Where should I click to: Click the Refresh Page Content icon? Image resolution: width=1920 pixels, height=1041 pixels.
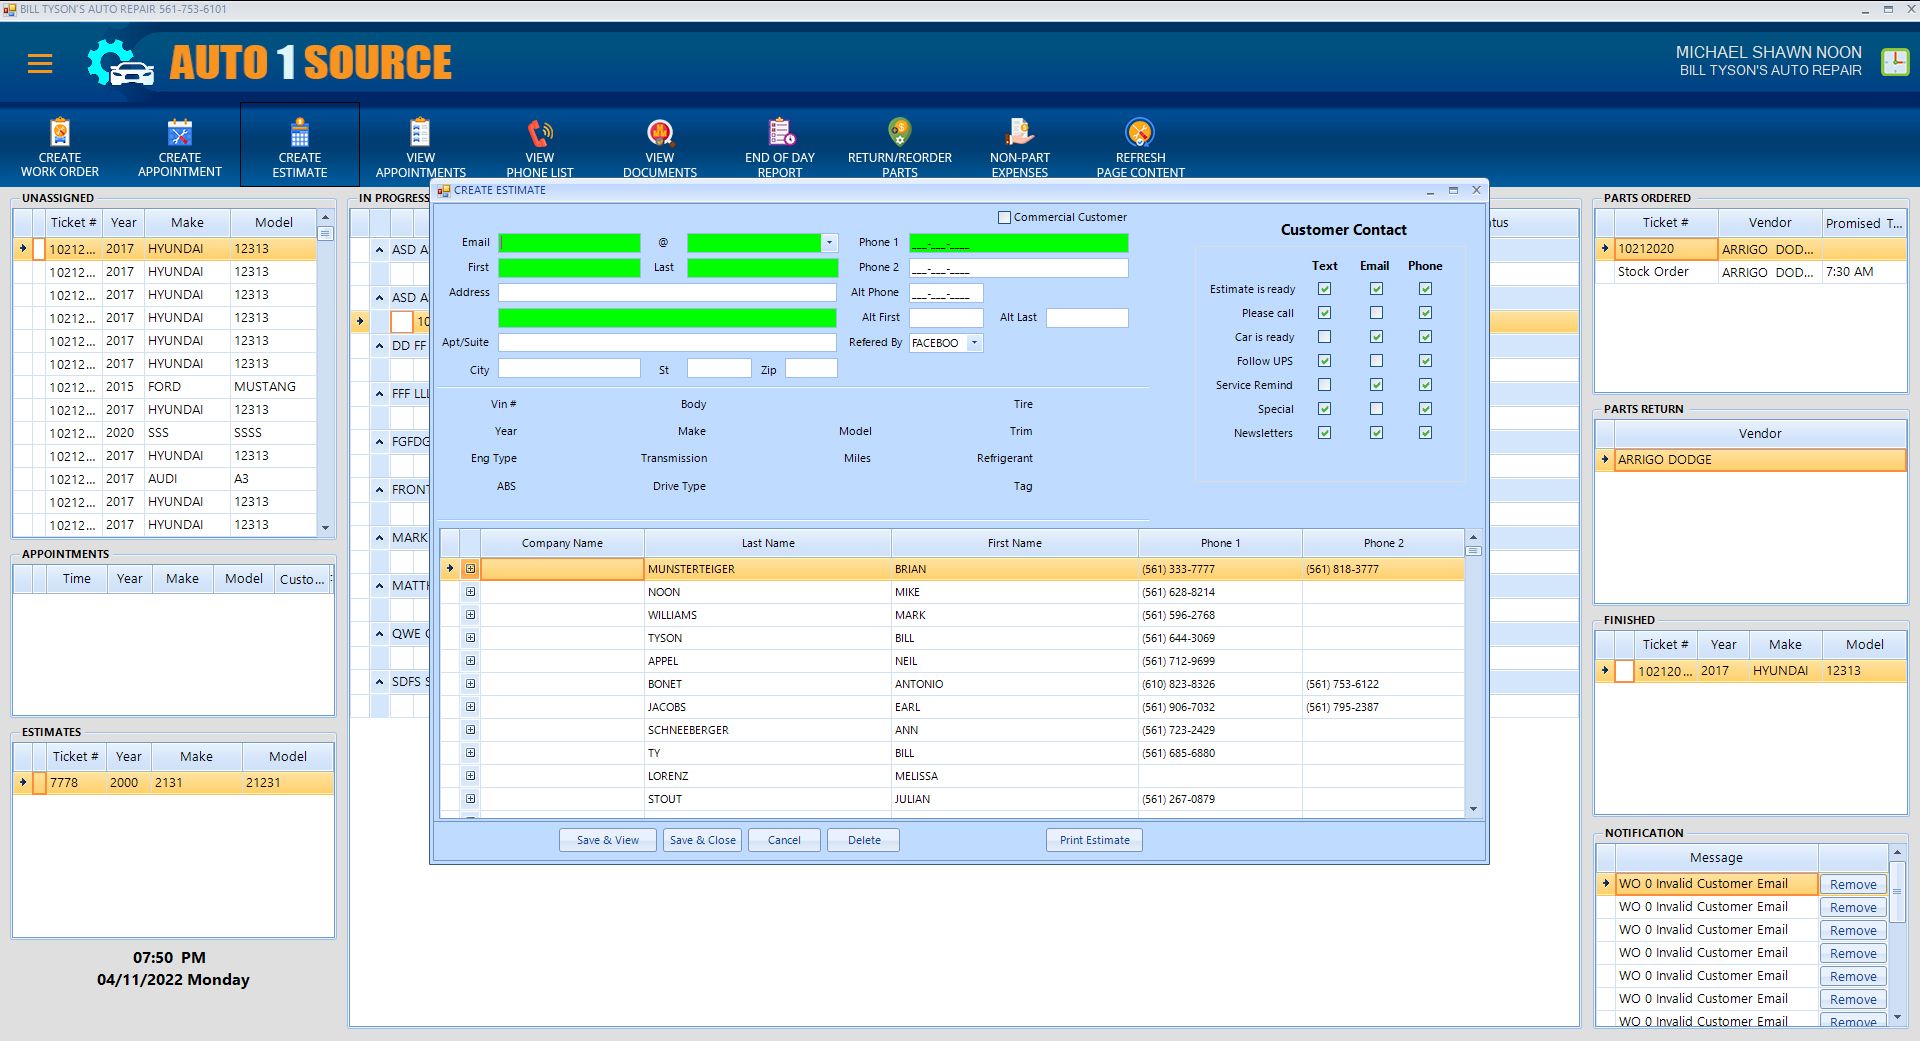click(x=1140, y=133)
